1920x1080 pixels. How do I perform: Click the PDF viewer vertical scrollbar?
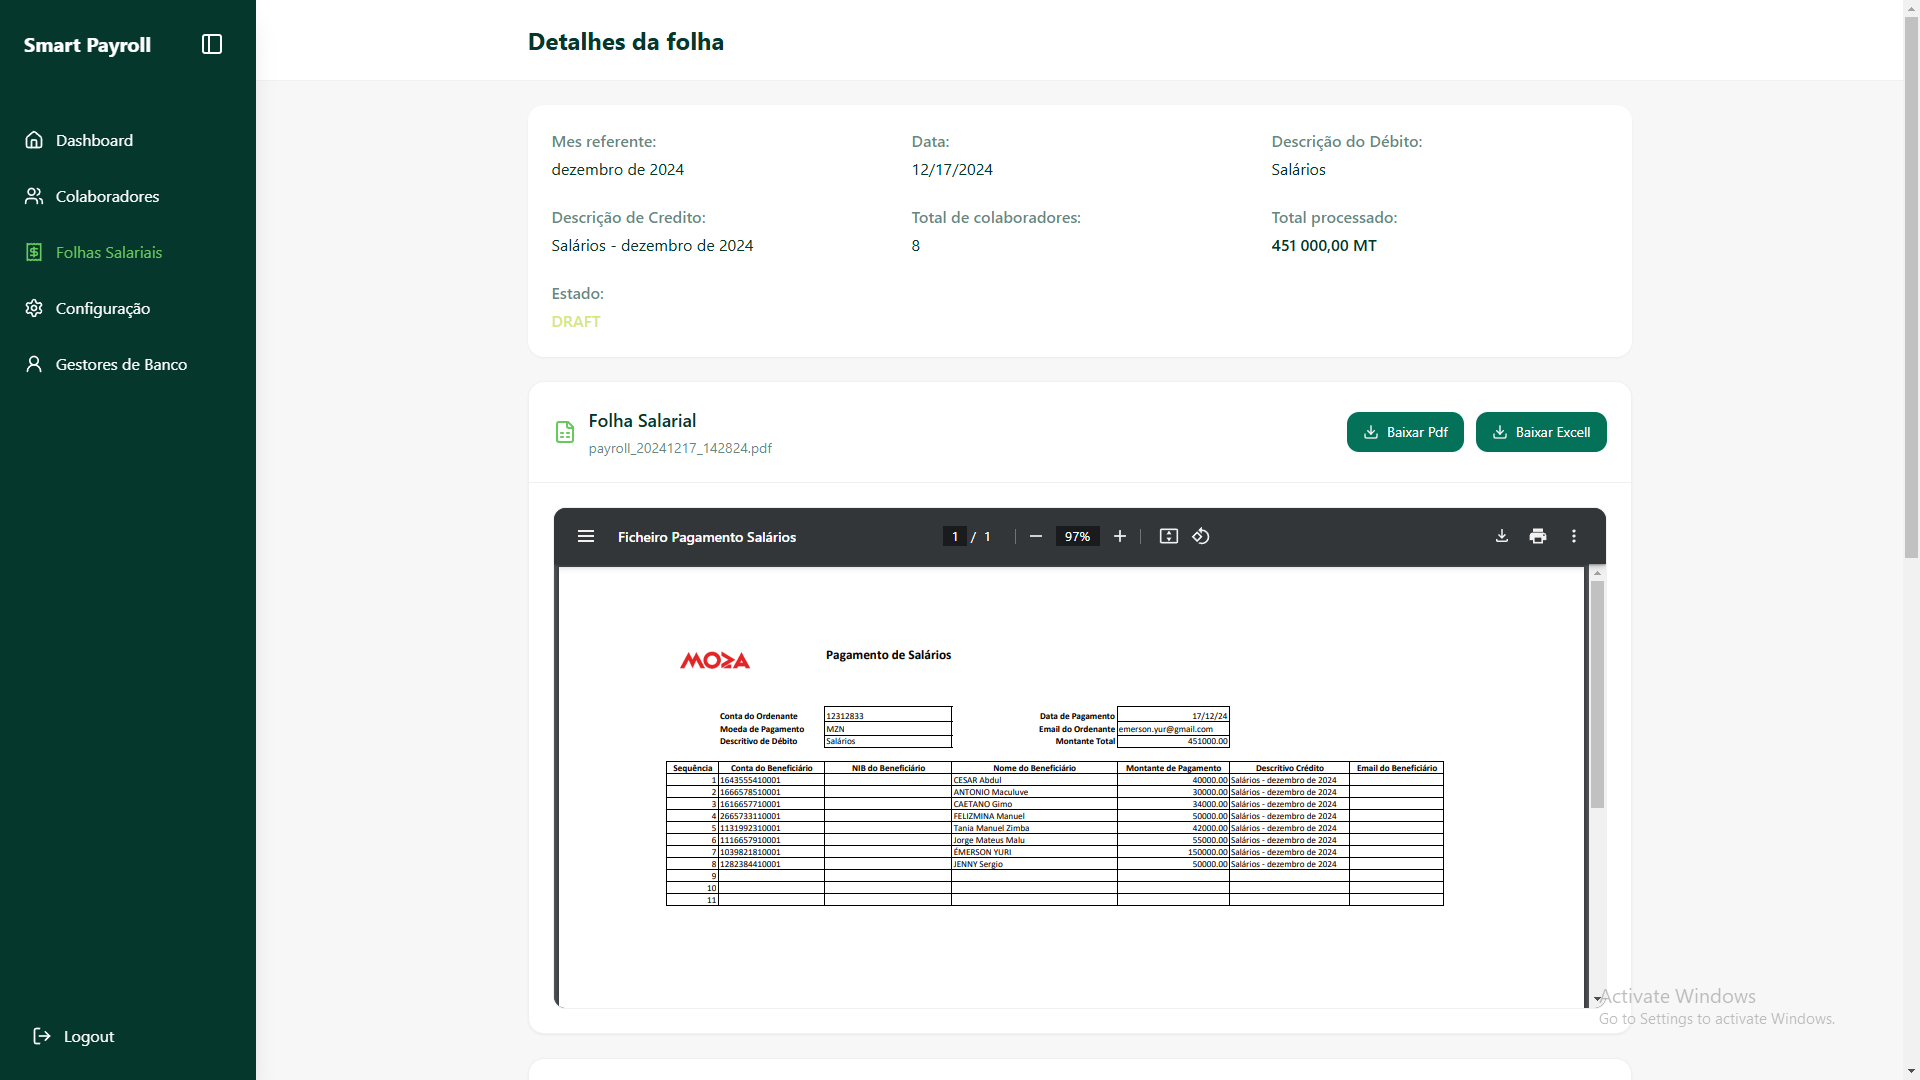pyautogui.click(x=1597, y=695)
